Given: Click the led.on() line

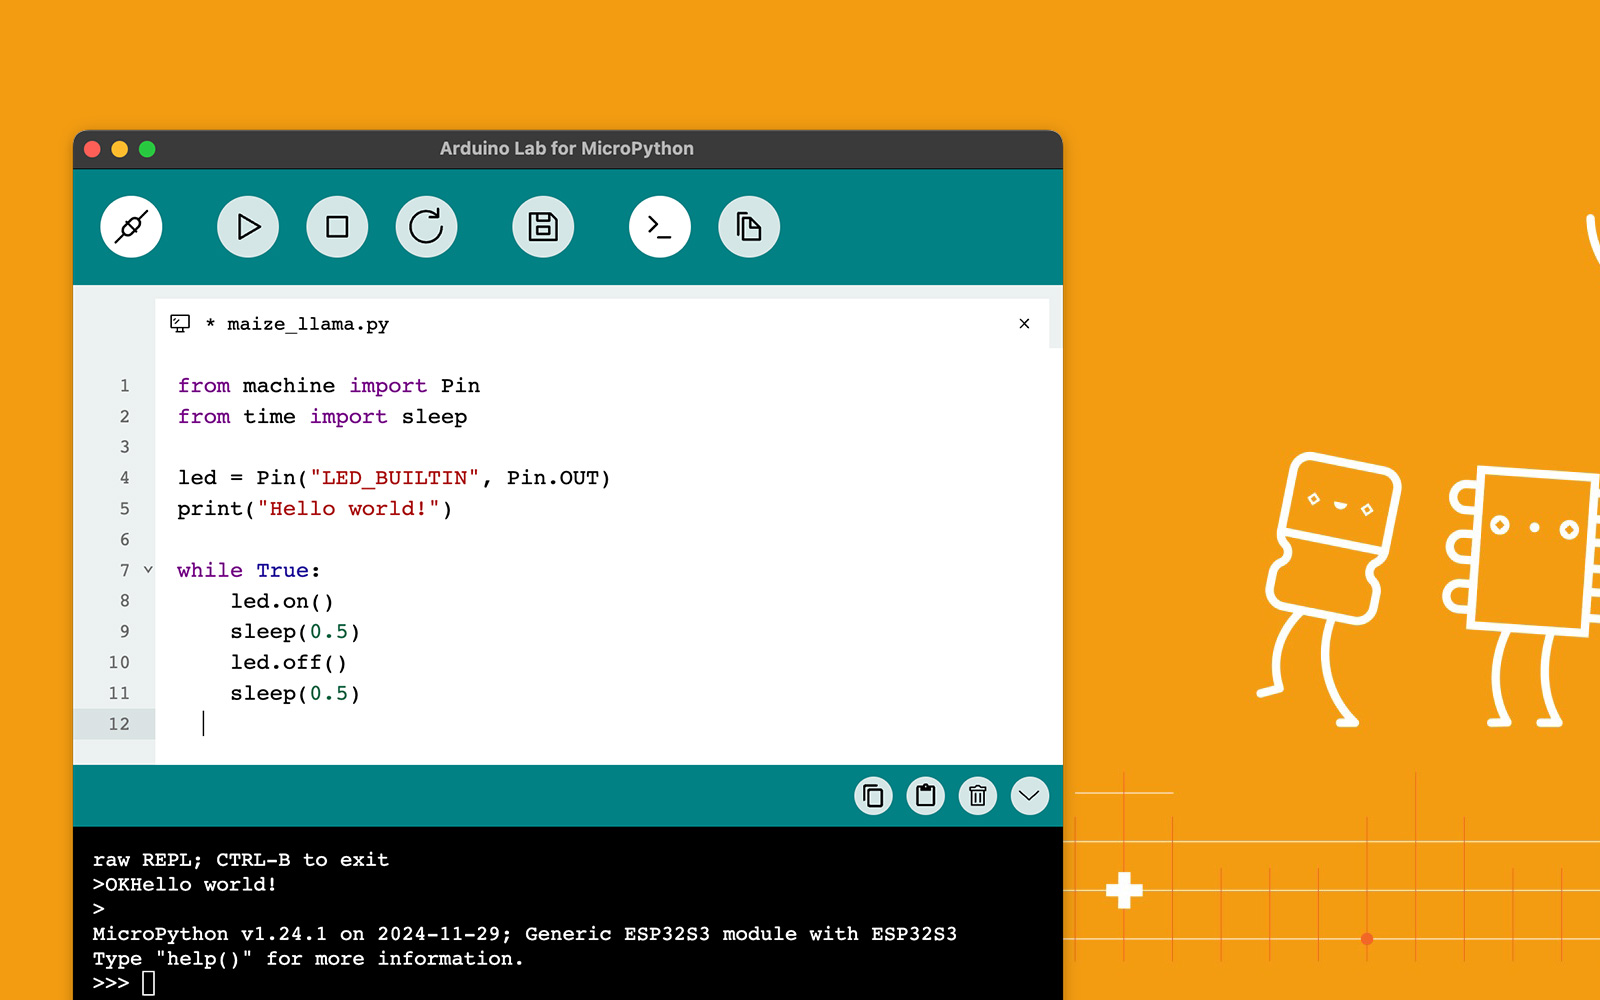Looking at the screenshot, I should point(282,601).
